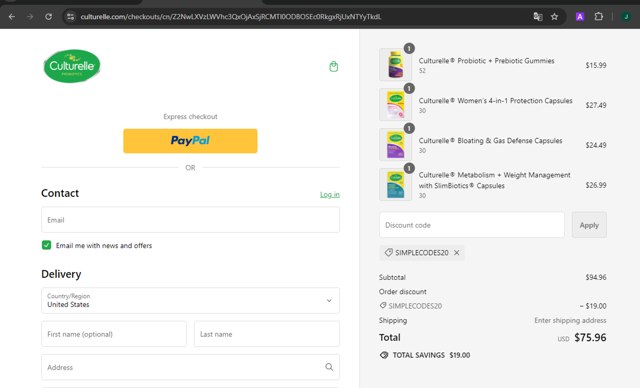The height and width of the screenshot is (388, 640).
Task: Open the Country/Region dropdown
Action: tap(190, 300)
